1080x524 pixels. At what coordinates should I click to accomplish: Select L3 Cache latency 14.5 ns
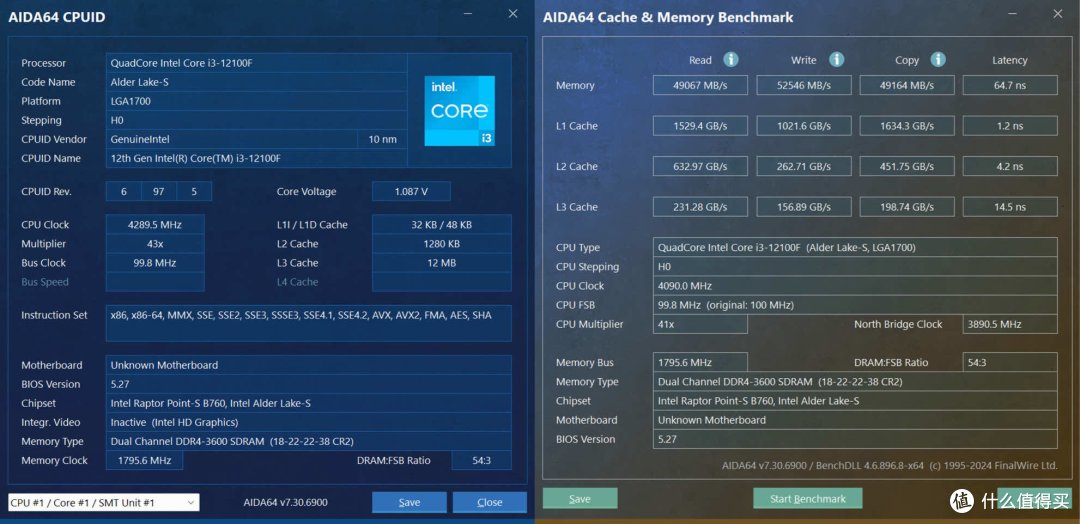pos(1010,207)
